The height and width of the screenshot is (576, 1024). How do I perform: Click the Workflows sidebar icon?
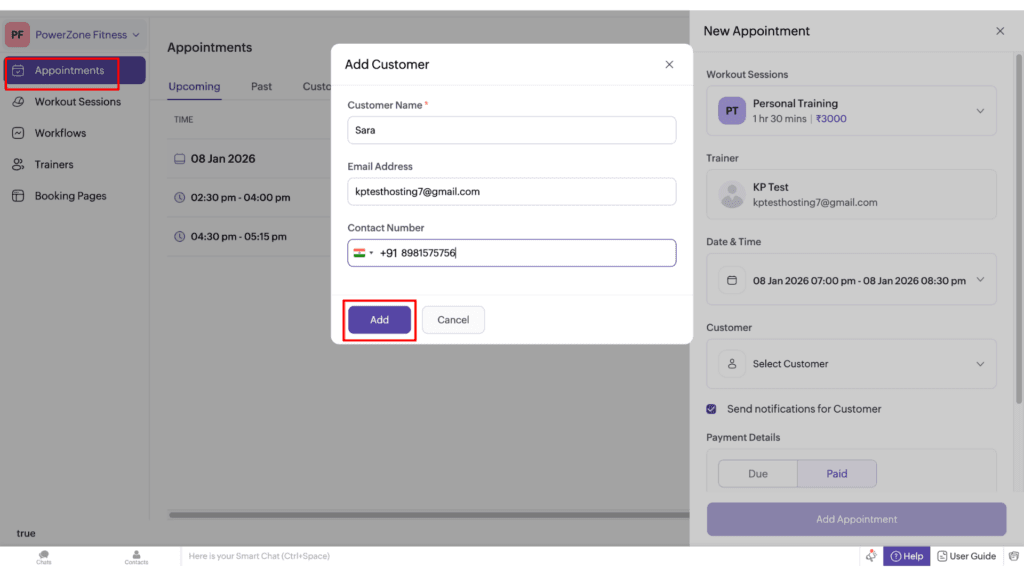click(17, 132)
